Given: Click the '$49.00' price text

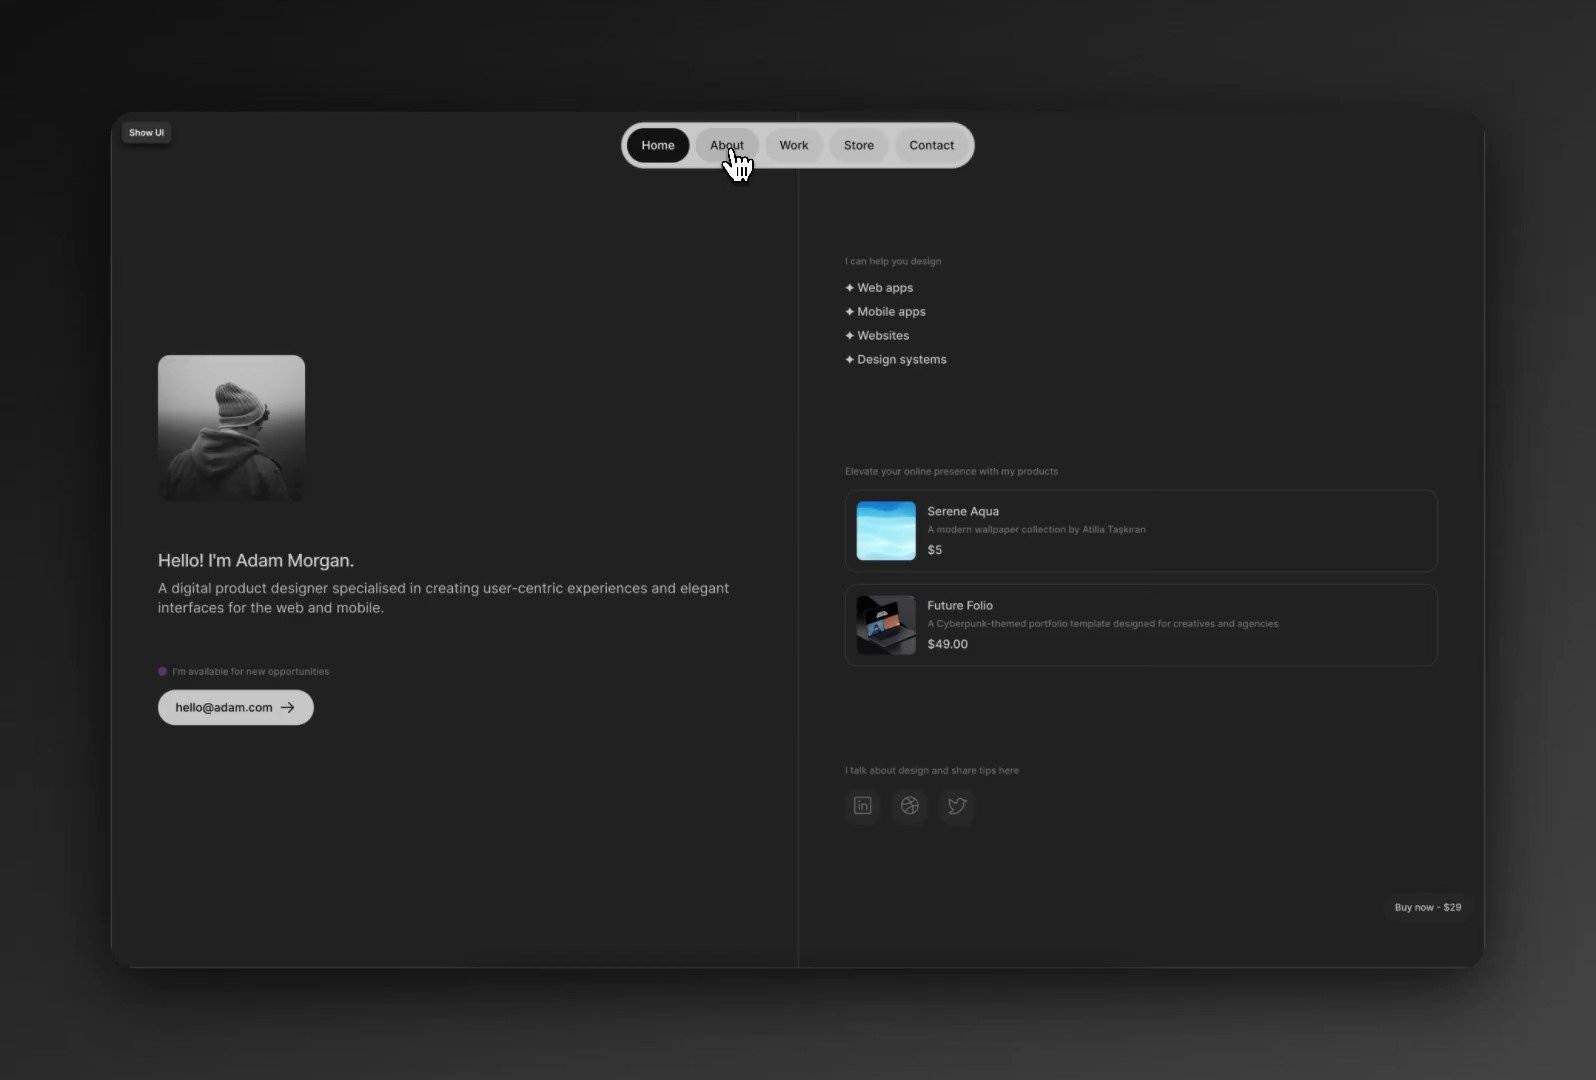Looking at the screenshot, I should [948, 644].
